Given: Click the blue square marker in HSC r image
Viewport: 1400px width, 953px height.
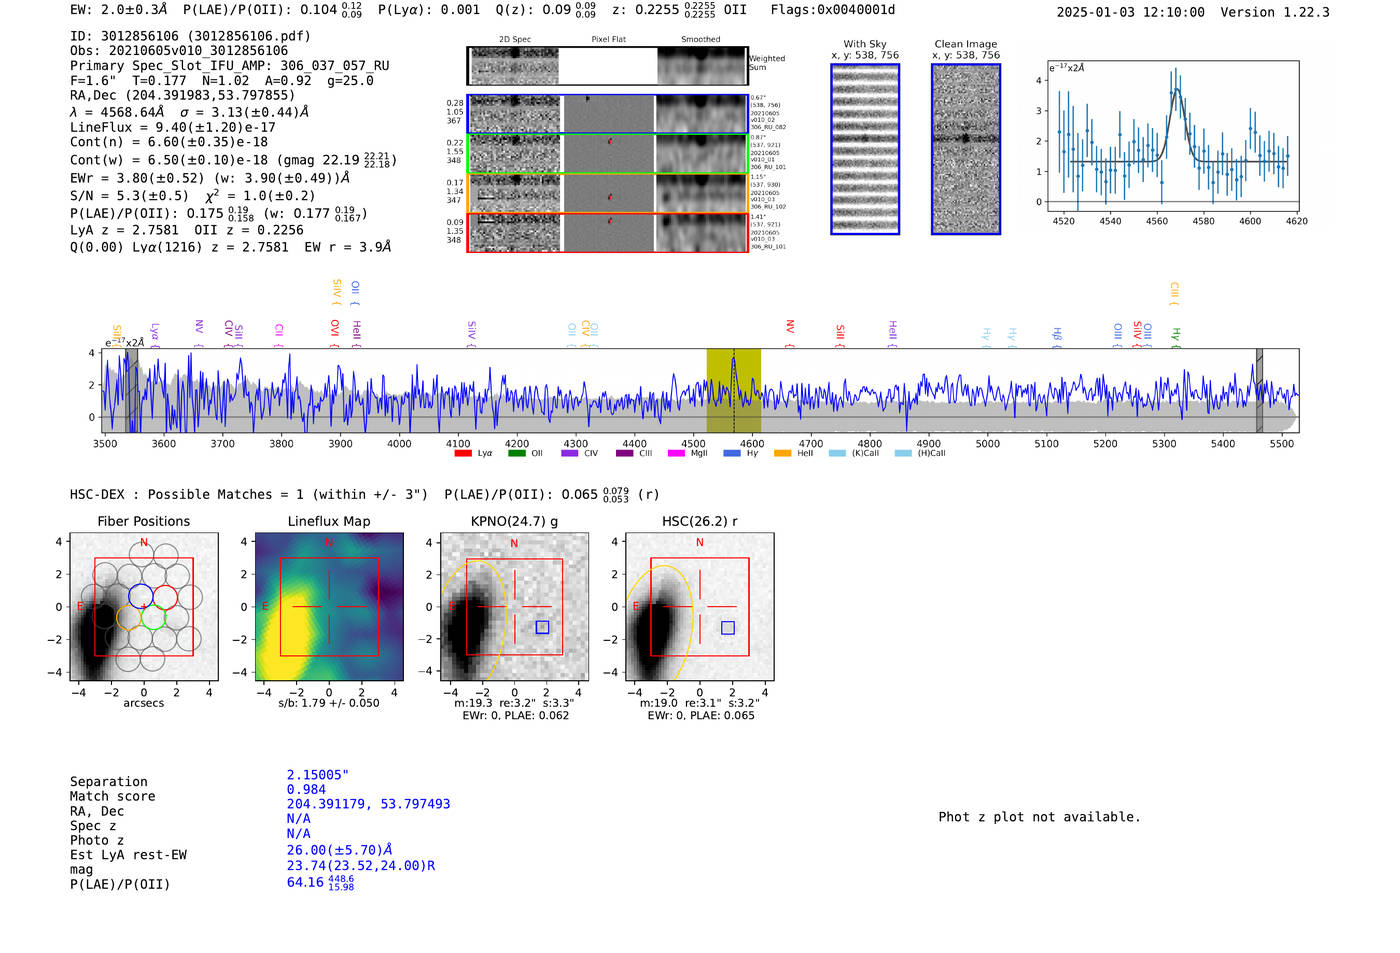Looking at the screenshot, I should (x=728, y=628).
